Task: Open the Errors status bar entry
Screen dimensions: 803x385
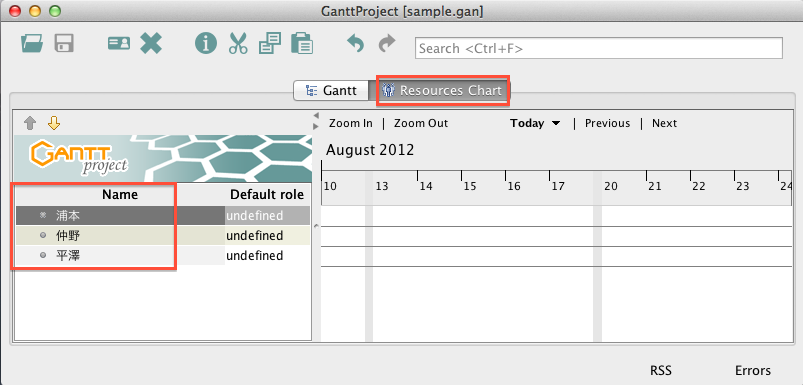Action: [x=753, y=370]
